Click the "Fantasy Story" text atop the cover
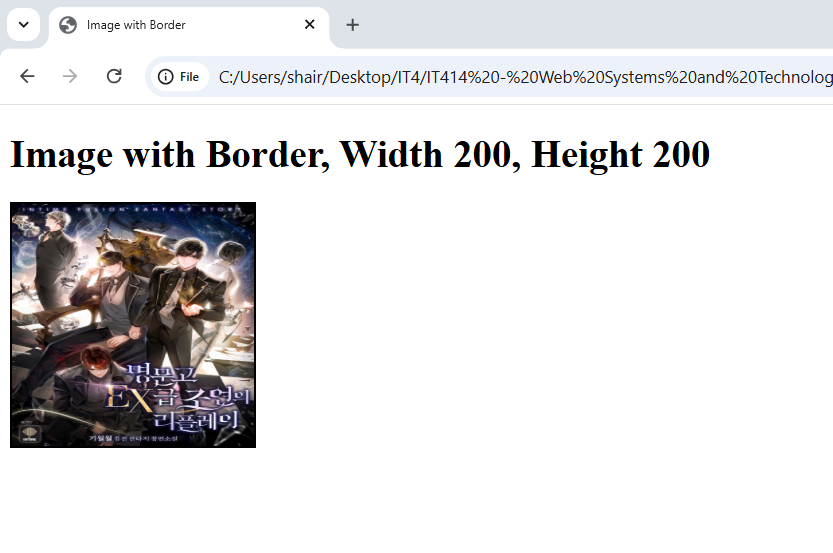 pyautogui.click(x=190, y=209)
